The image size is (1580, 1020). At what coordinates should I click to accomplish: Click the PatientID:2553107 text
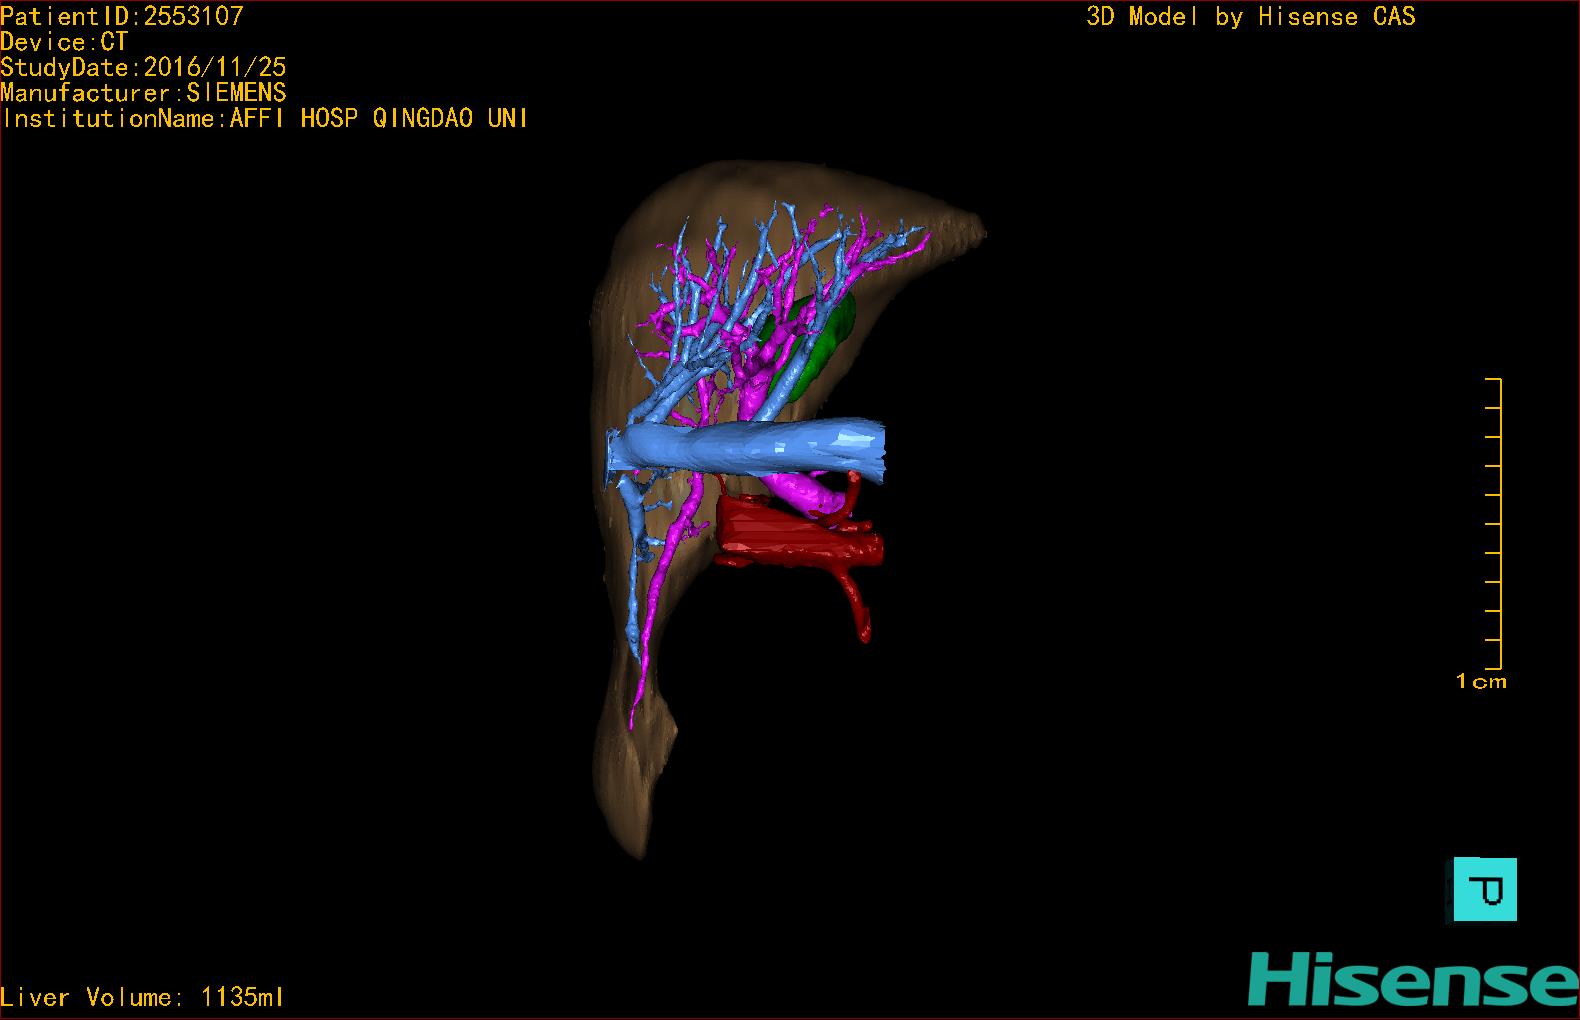[x=122, y=16]
